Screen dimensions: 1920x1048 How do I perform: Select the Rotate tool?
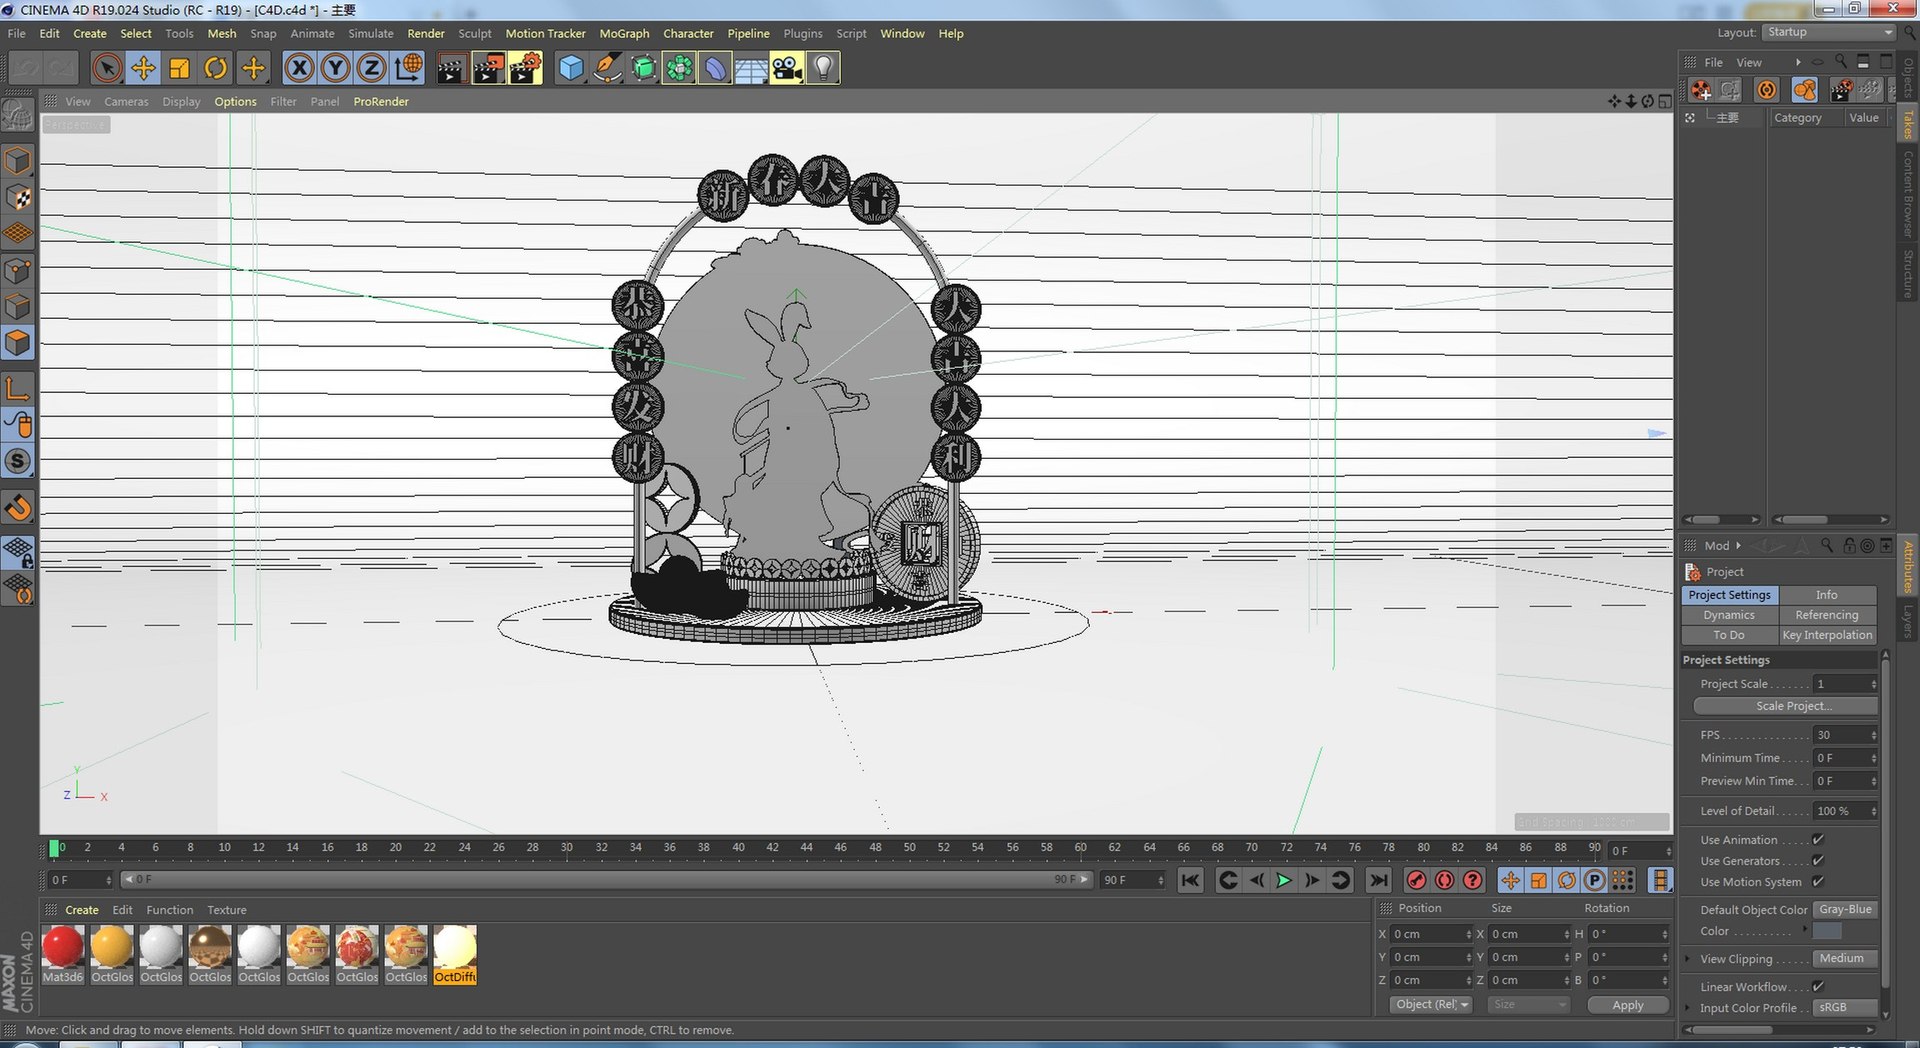(215, 68)
